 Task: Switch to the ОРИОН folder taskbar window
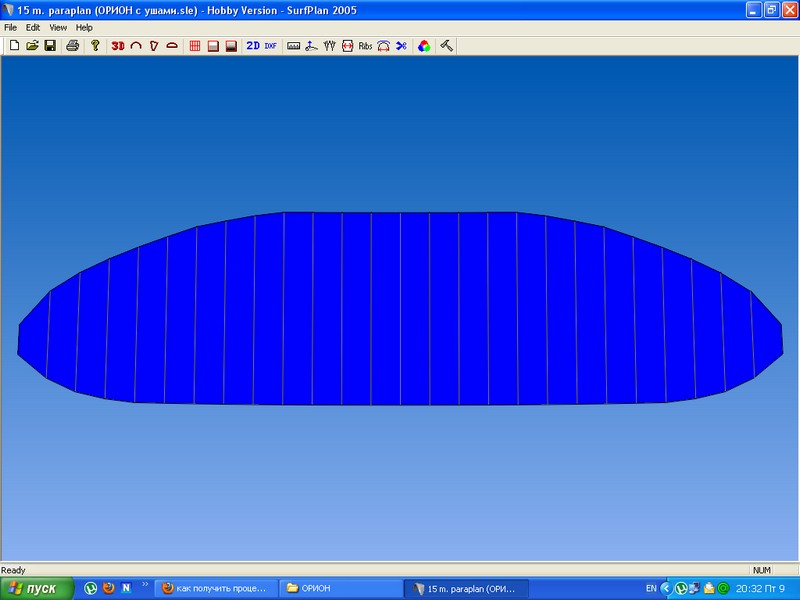(340, 588)
